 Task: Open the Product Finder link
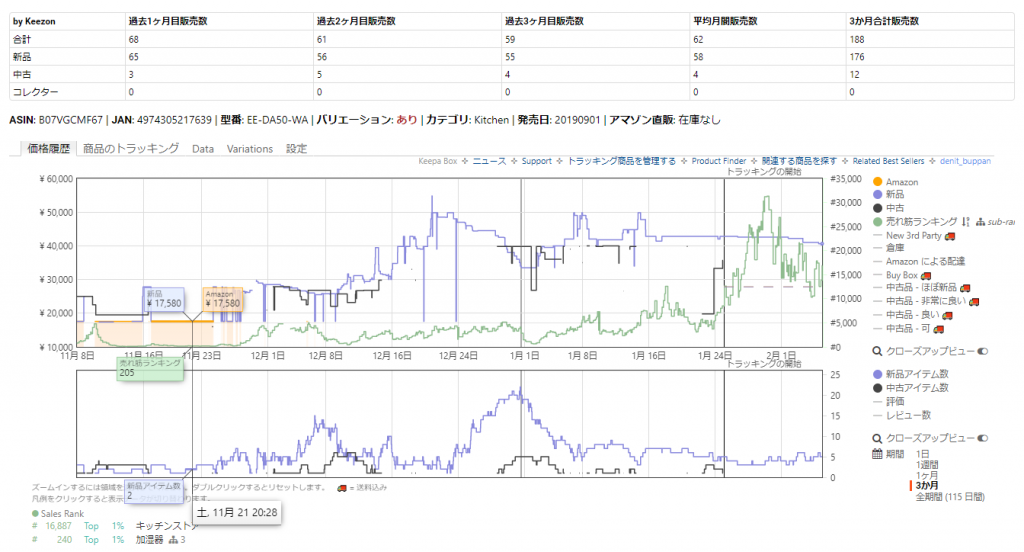coord(718,160)
